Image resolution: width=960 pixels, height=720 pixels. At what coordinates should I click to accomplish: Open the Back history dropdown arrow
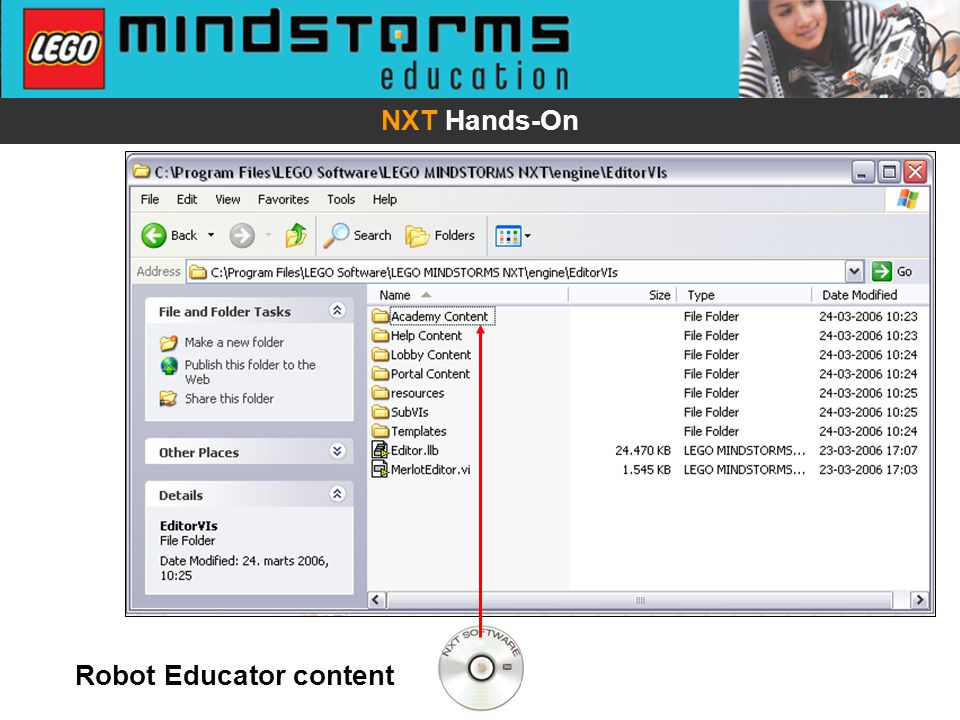pos(211,235)
